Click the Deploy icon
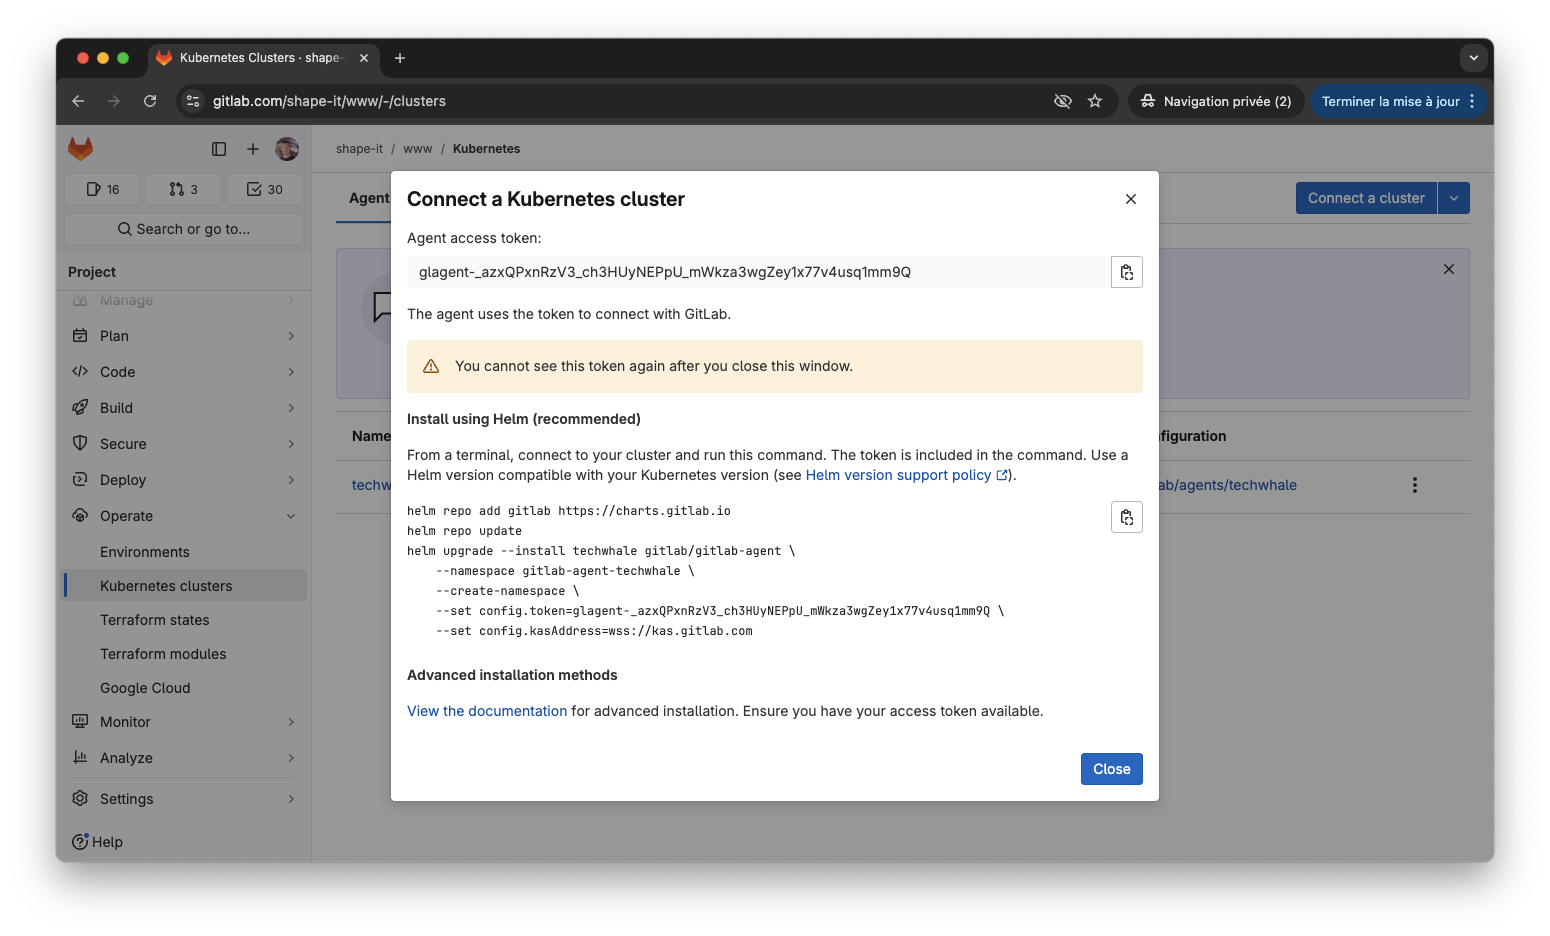Image resolution: width=1550 pixels, height=936 pixels. [80, 479]
